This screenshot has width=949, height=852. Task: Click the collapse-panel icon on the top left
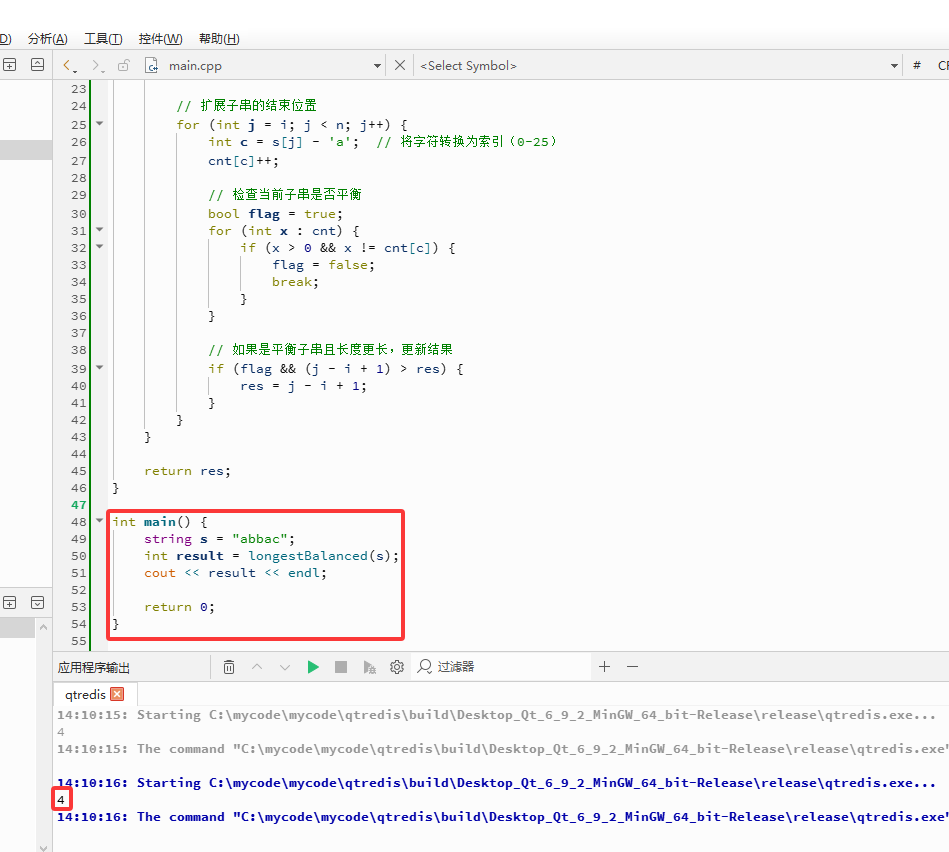(38, 65)
